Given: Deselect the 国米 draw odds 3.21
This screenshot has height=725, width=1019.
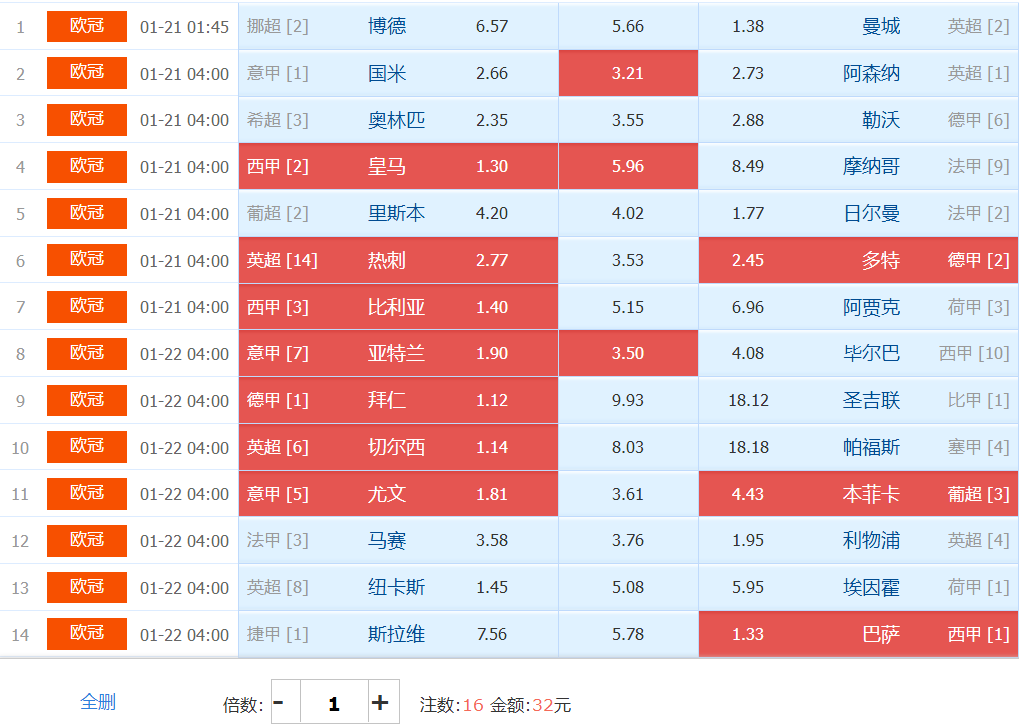Looking at the screenshot, I should [628, 73].
